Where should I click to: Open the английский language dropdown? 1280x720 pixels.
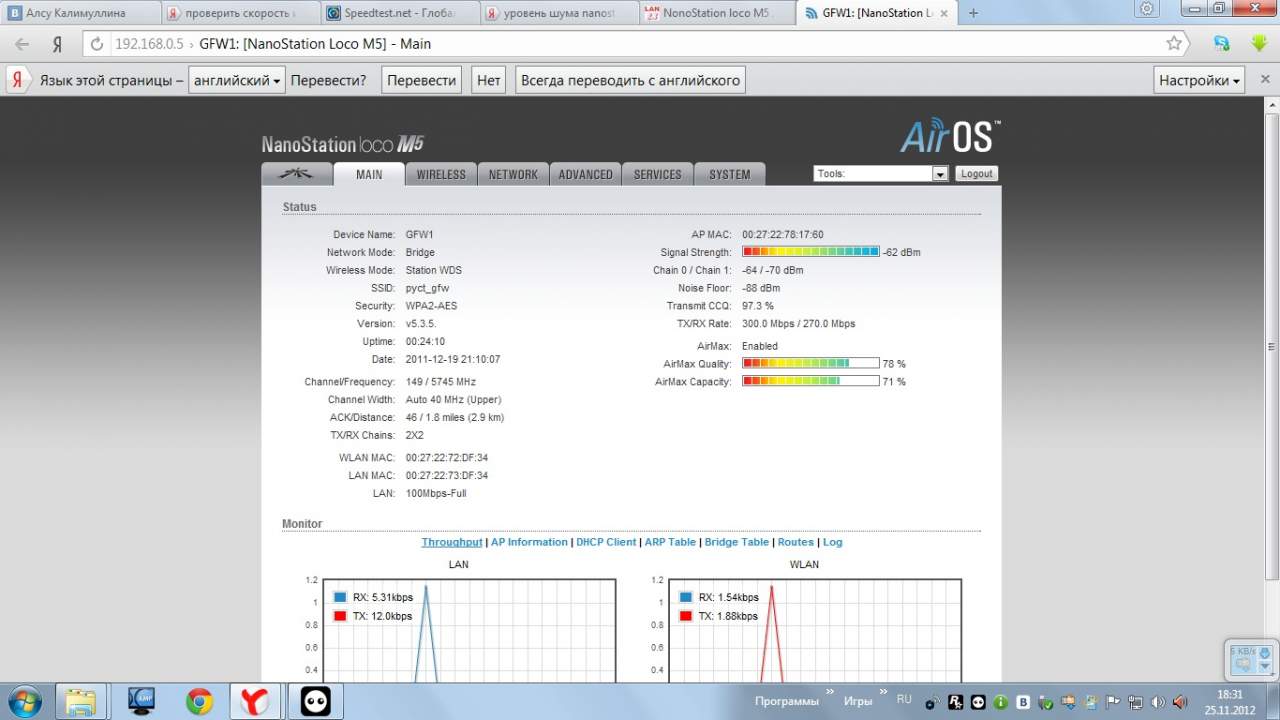coord(237,80)
